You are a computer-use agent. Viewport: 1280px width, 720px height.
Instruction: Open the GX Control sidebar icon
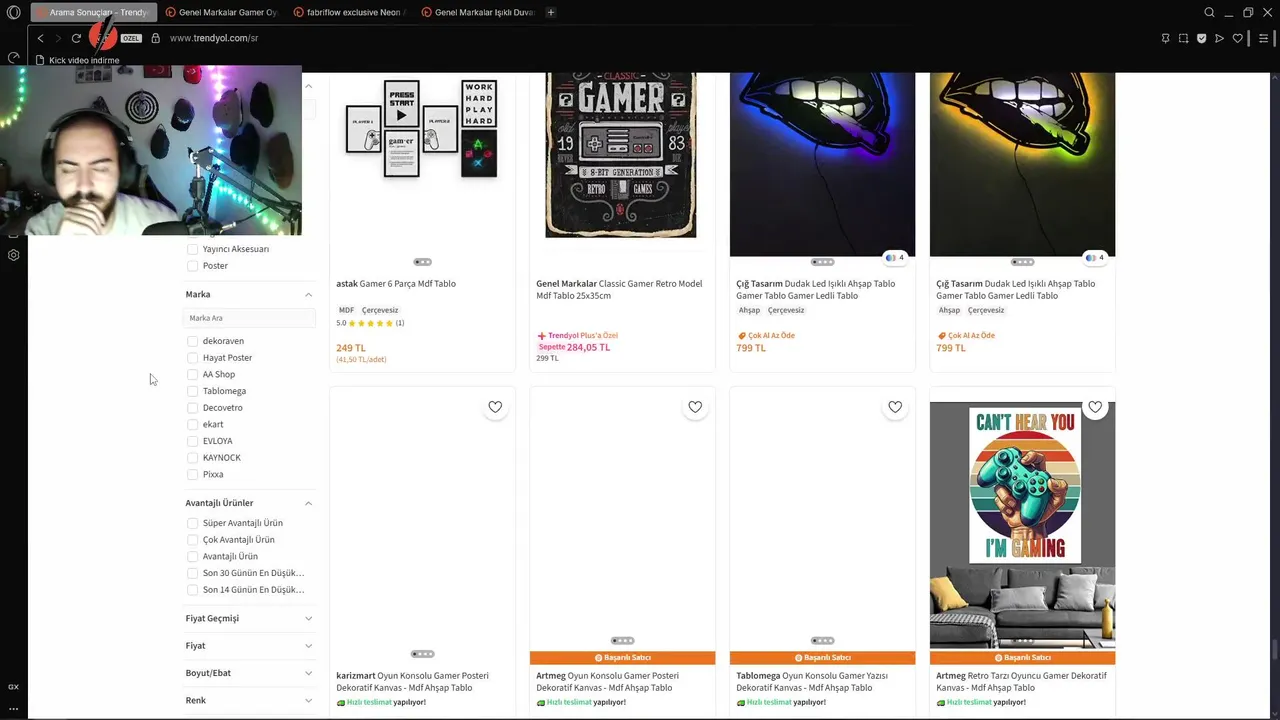13,57
